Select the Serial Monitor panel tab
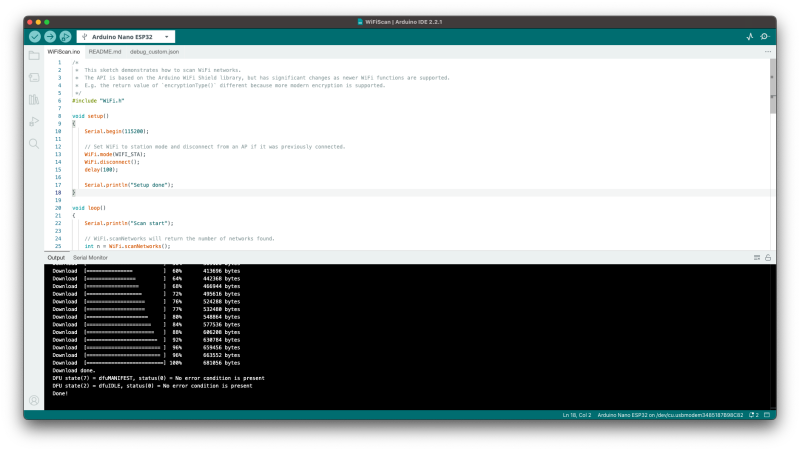This screenshot has width=800, height=451. pos(90,258)
